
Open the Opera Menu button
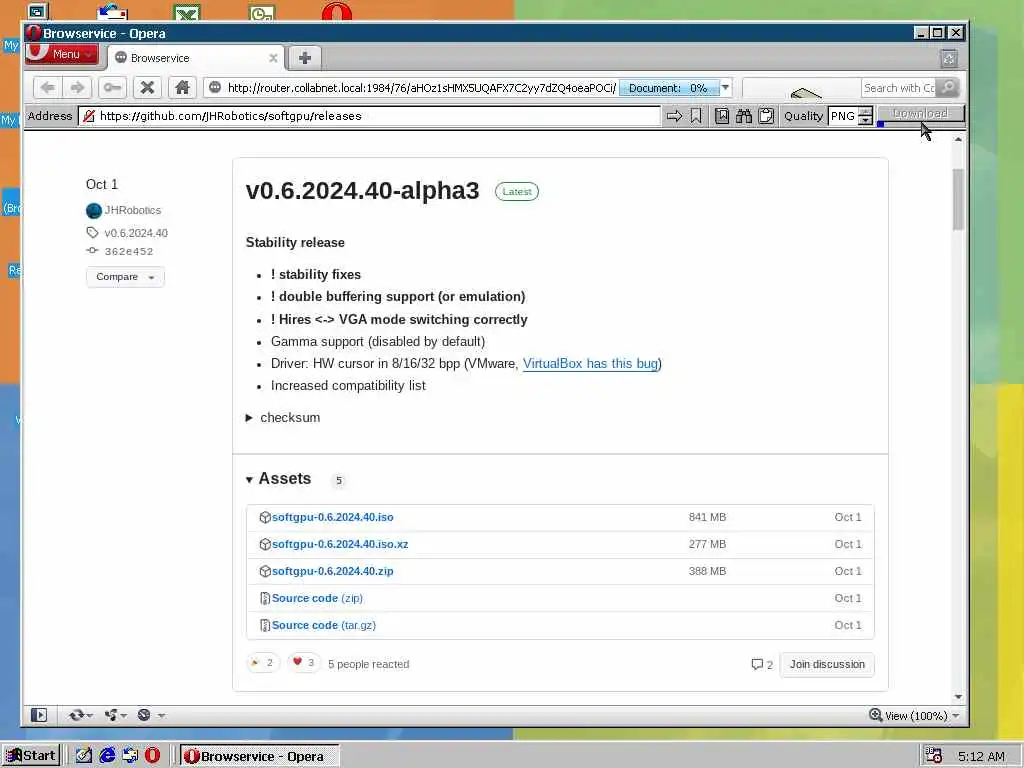point(62,54)
